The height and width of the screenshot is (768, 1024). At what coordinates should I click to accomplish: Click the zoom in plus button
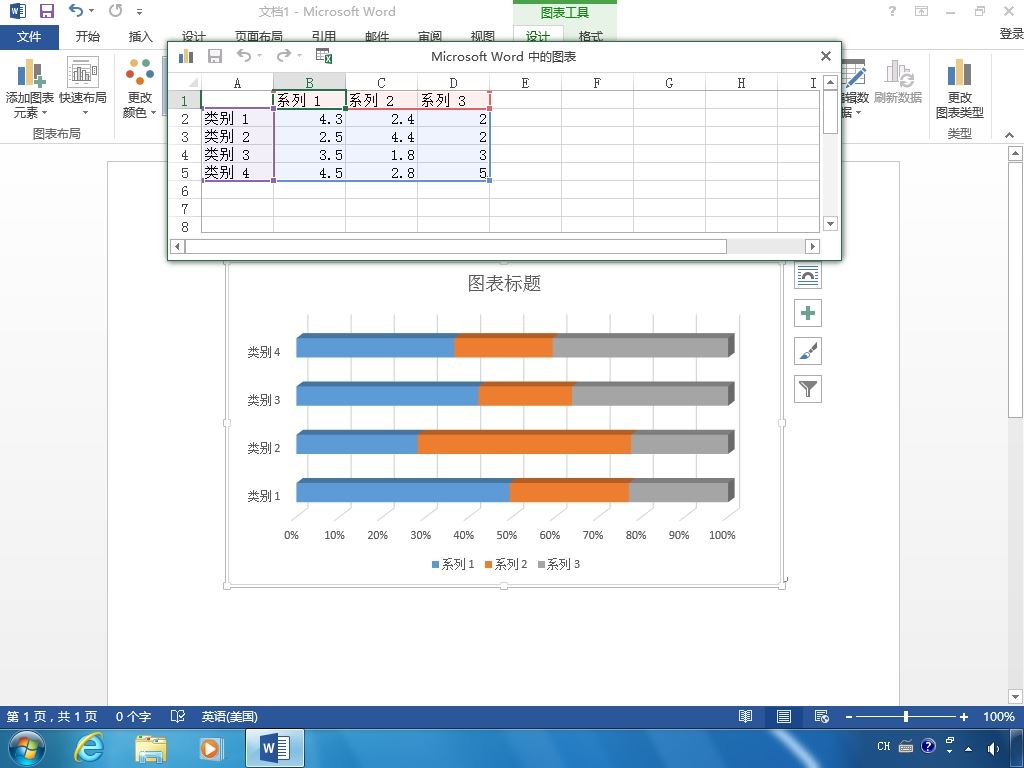tap(963, 716)
